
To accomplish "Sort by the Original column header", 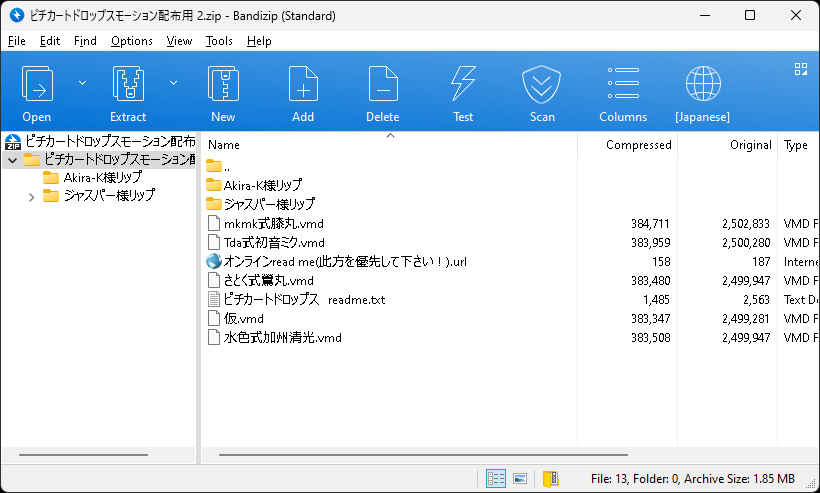I will tap(727, 145).
